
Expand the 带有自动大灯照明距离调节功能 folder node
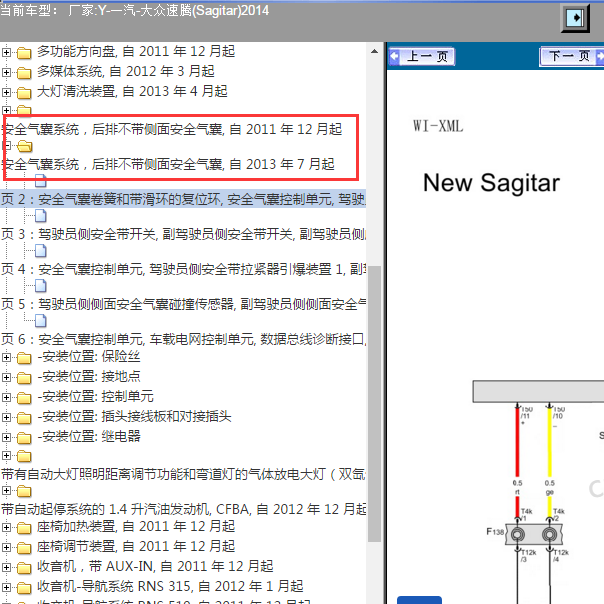(x=6, y=456)
